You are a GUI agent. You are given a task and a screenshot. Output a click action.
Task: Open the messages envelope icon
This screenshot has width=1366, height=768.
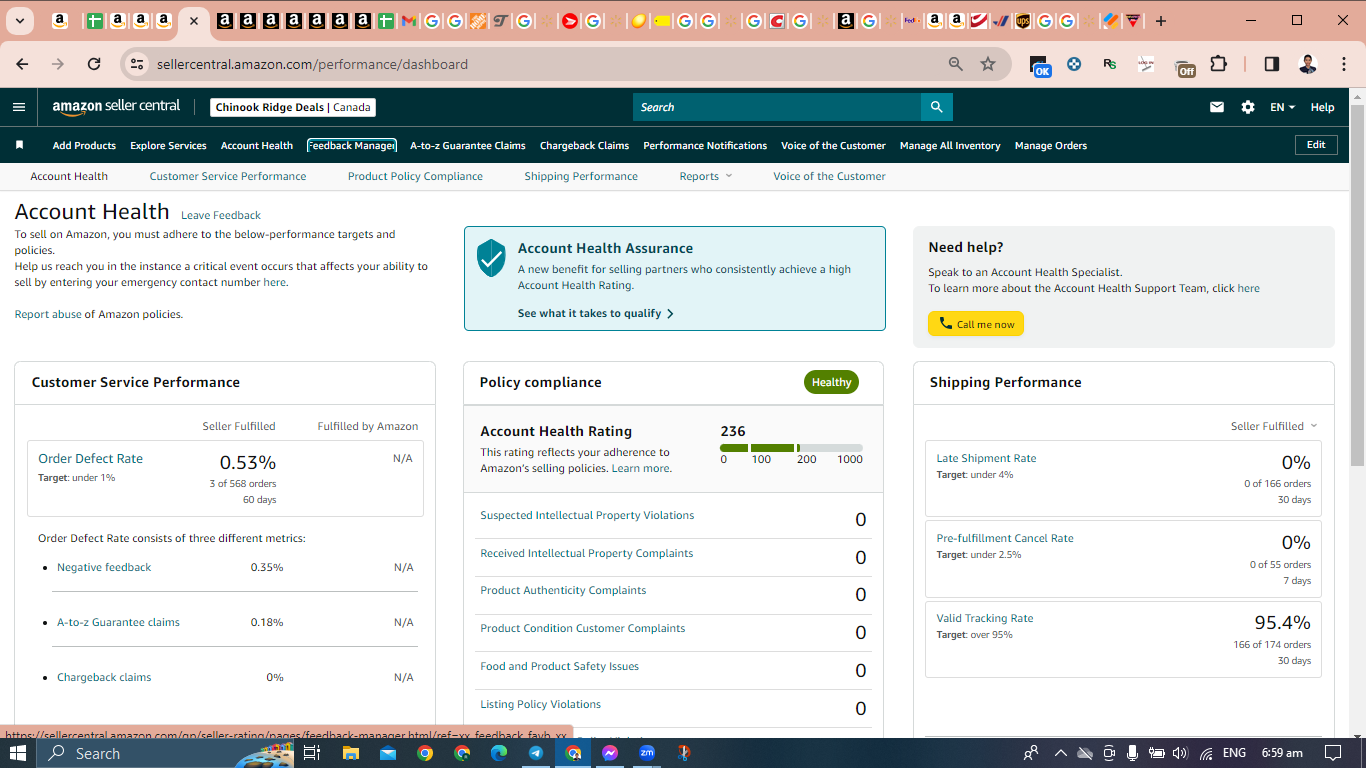click(x=1217, y=107)
